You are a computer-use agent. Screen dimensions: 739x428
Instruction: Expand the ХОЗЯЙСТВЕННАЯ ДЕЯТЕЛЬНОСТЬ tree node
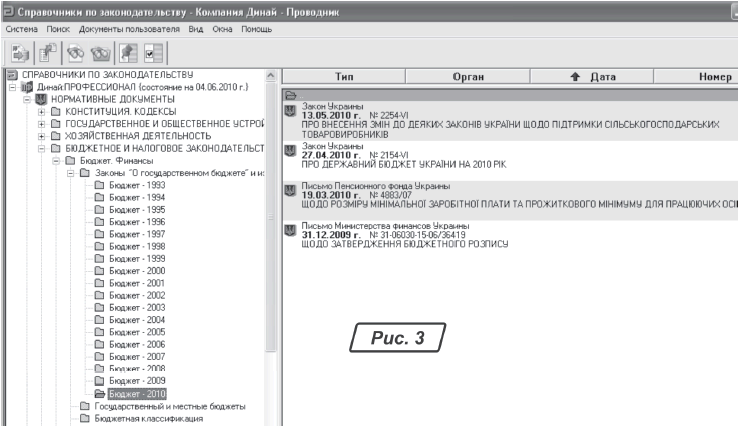point(41,135)
